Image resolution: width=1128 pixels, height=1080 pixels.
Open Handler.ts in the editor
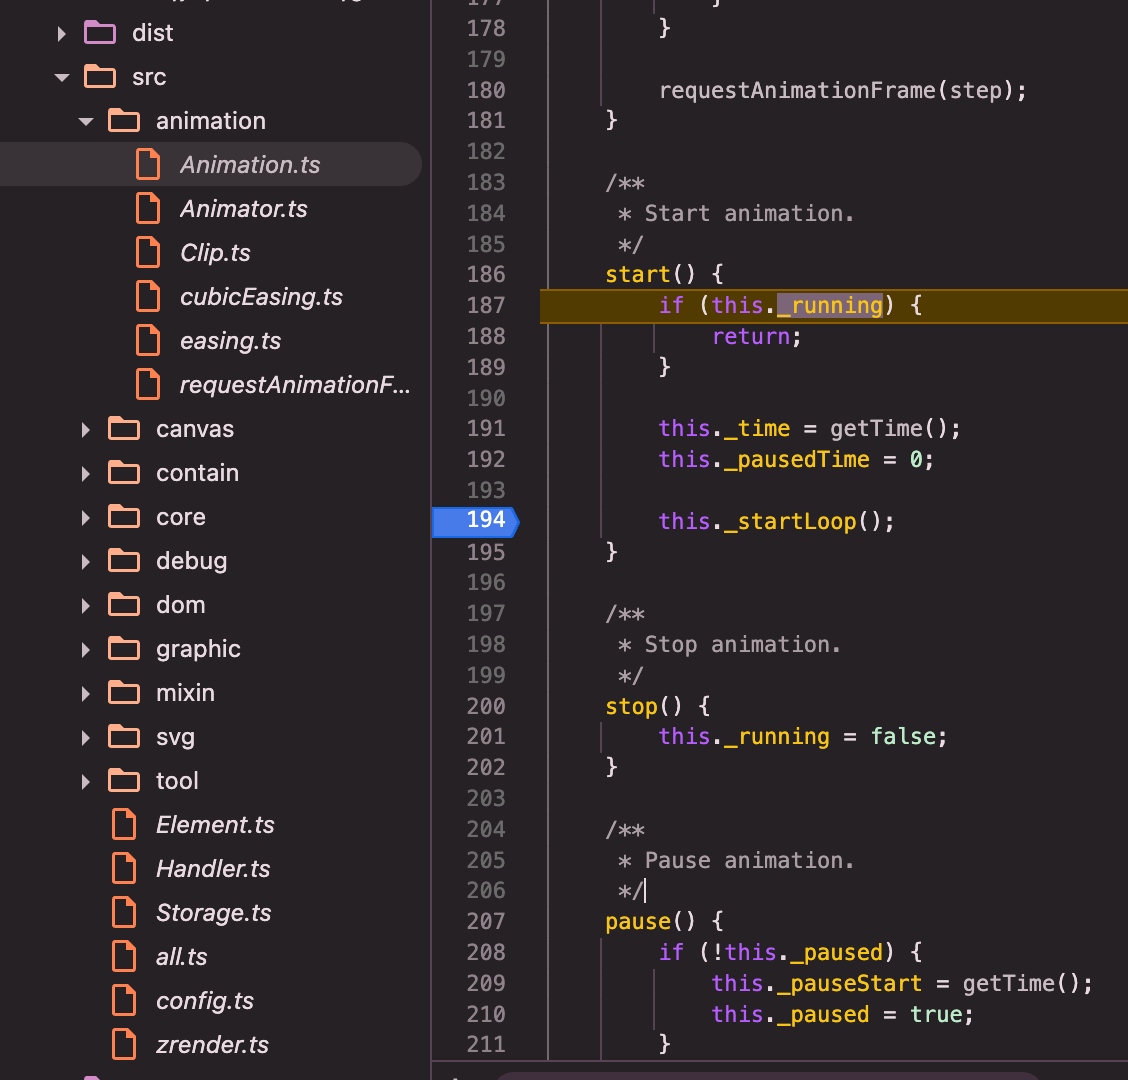(x=213, y=869)
